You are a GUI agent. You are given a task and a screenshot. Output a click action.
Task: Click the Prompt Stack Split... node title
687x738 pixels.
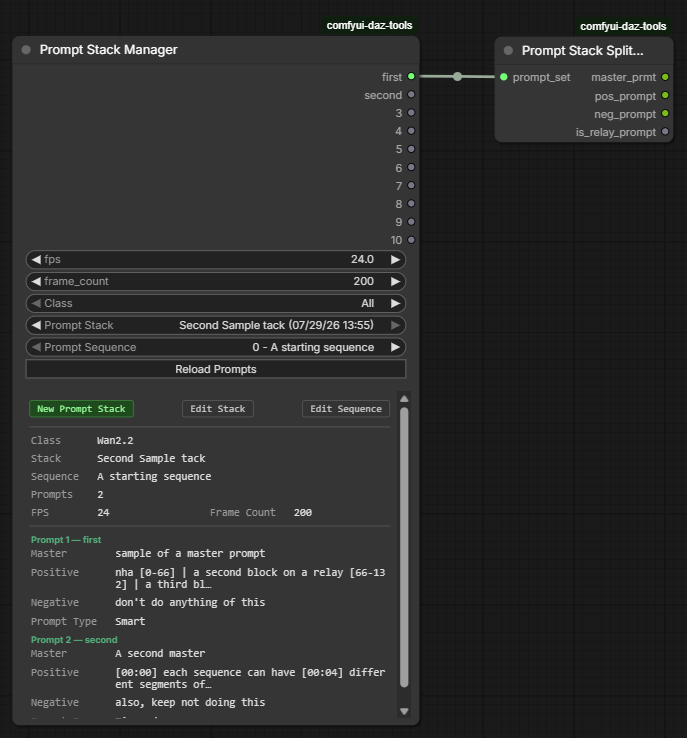tap(583, 51)
